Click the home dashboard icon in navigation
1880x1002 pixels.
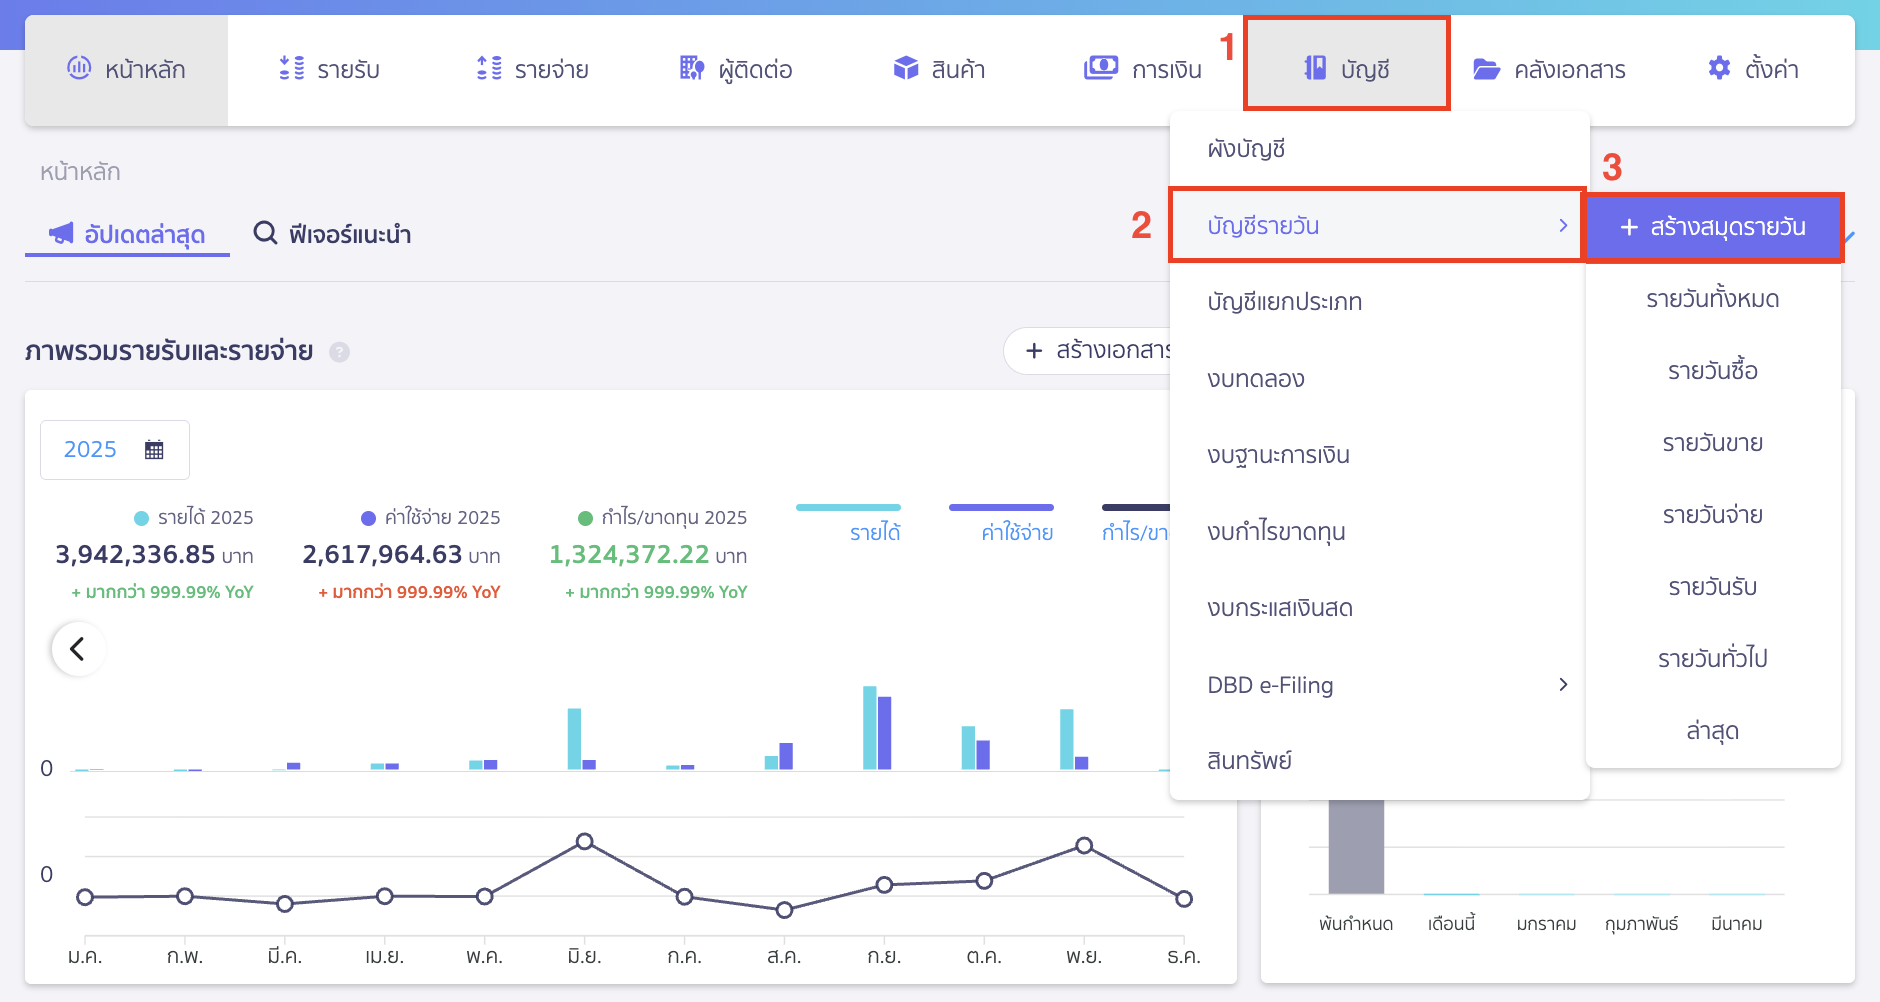[x=79, y=68]
